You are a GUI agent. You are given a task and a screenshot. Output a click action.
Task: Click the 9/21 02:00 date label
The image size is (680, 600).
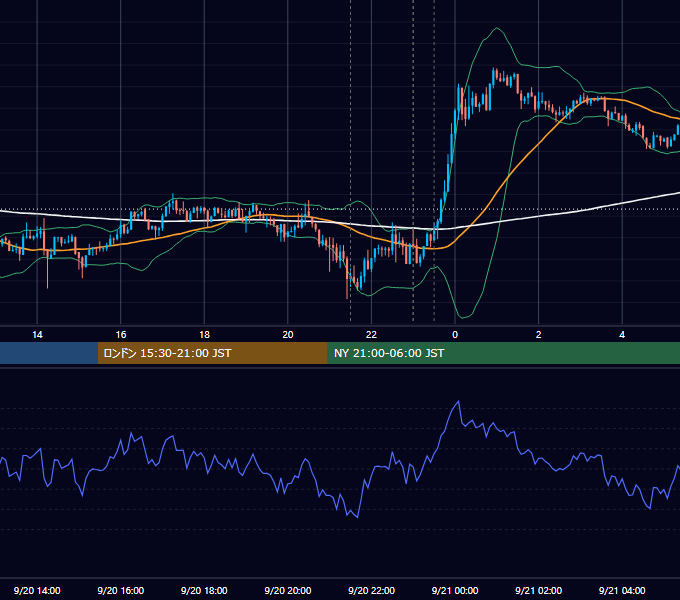(539, 590)
